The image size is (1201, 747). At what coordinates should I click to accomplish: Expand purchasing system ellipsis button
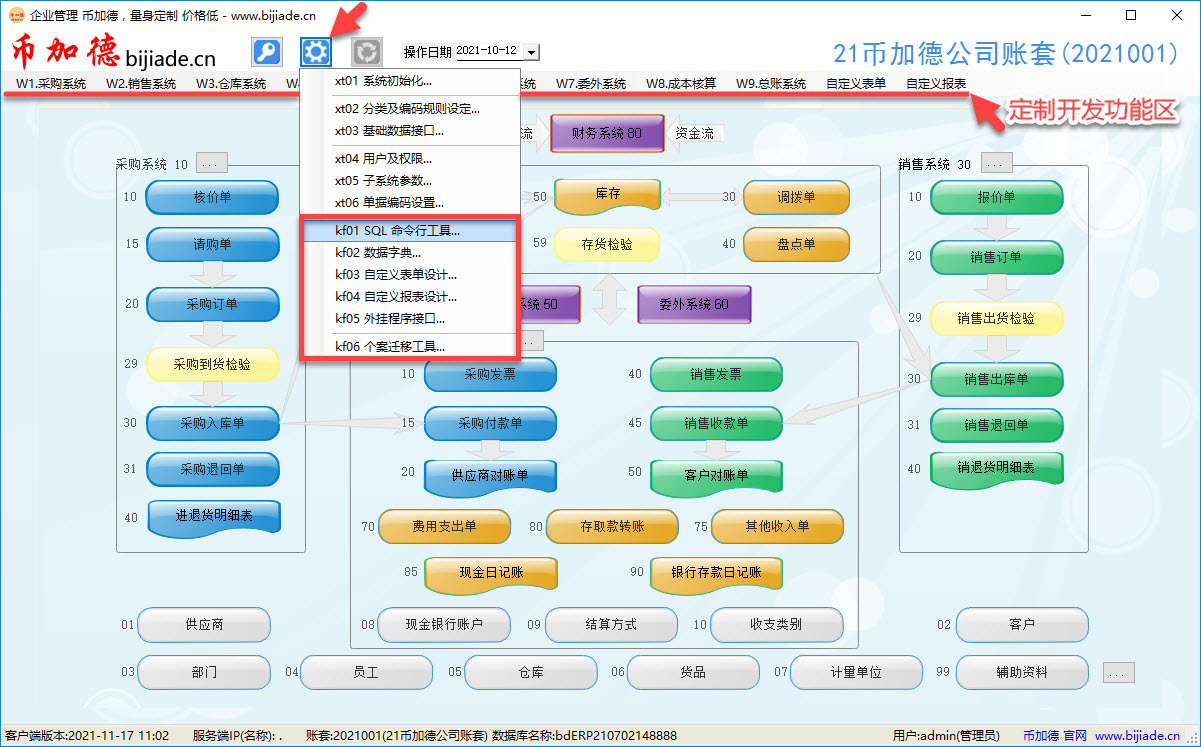point(212,164)
